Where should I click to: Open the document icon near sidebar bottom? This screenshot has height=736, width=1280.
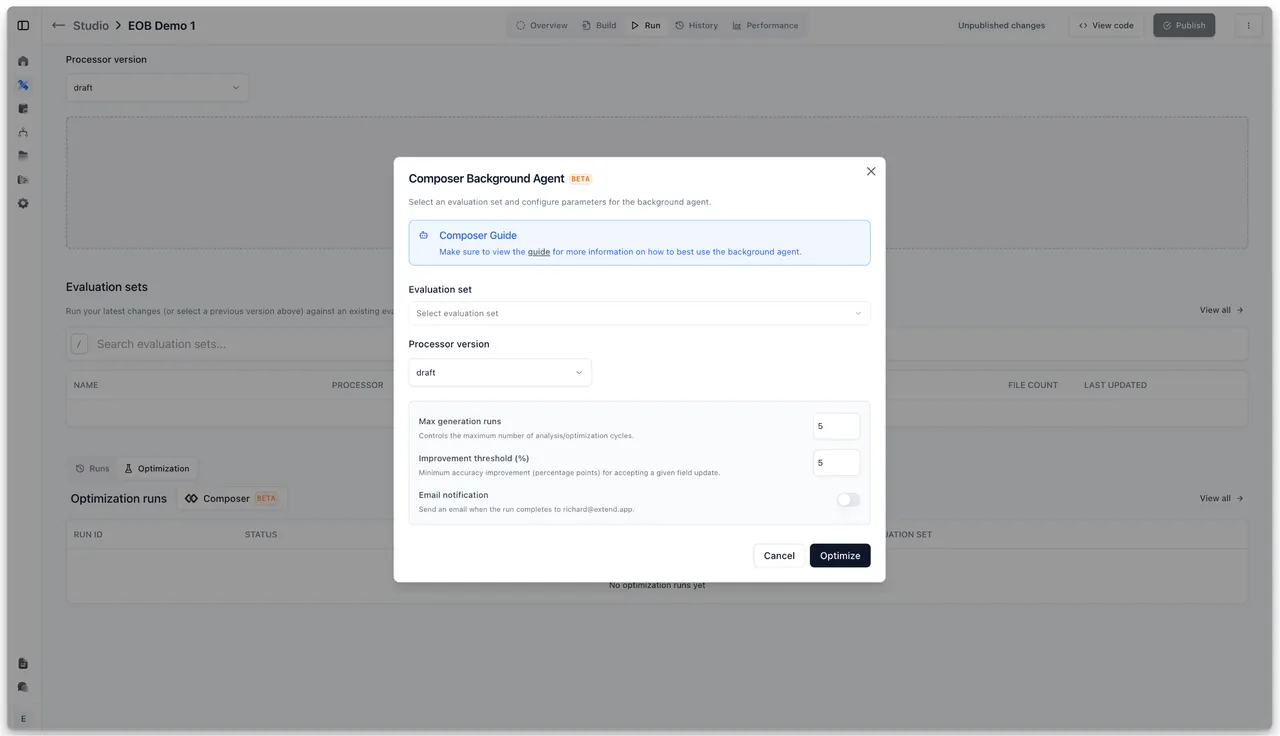pos(23,663)
